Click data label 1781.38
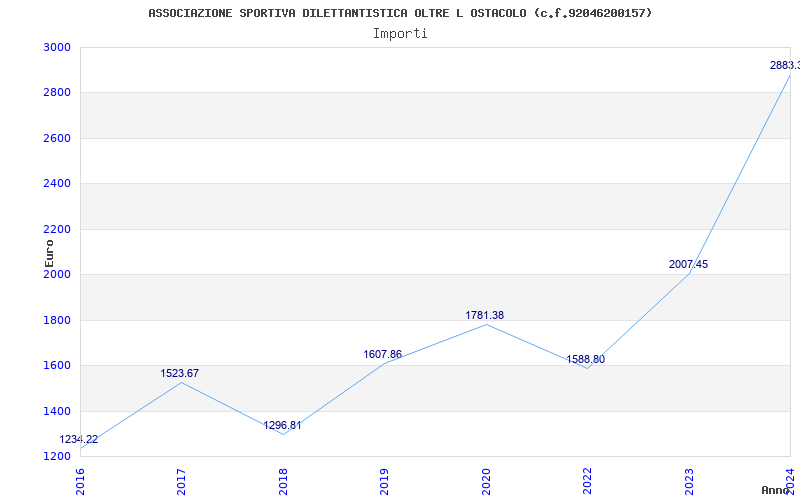Screen dimensions: 800x500 point(485,315)
